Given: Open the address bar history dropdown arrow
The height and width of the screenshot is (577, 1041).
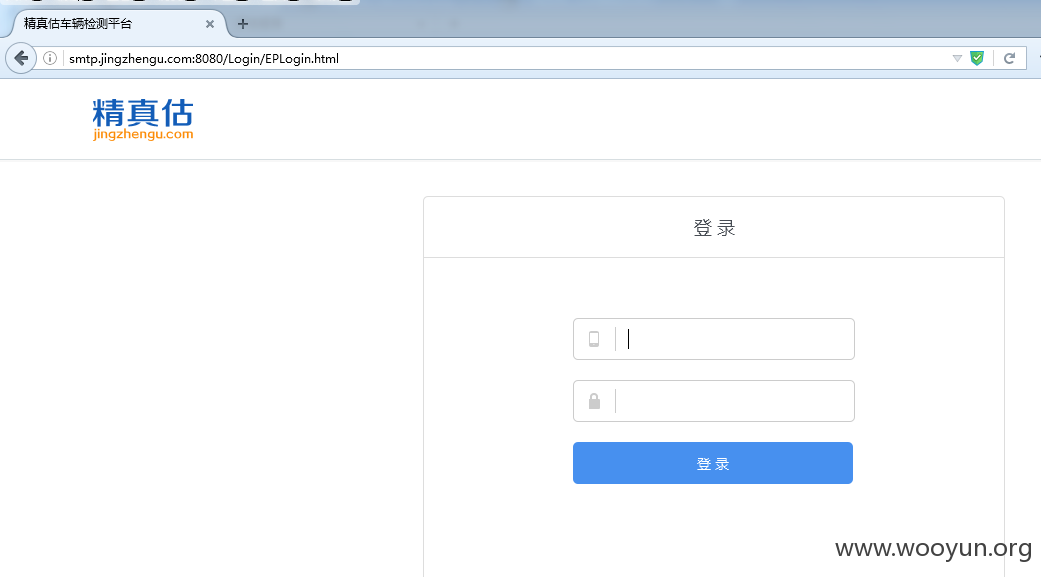Looking at the screenshot, I should click(957, 58).
